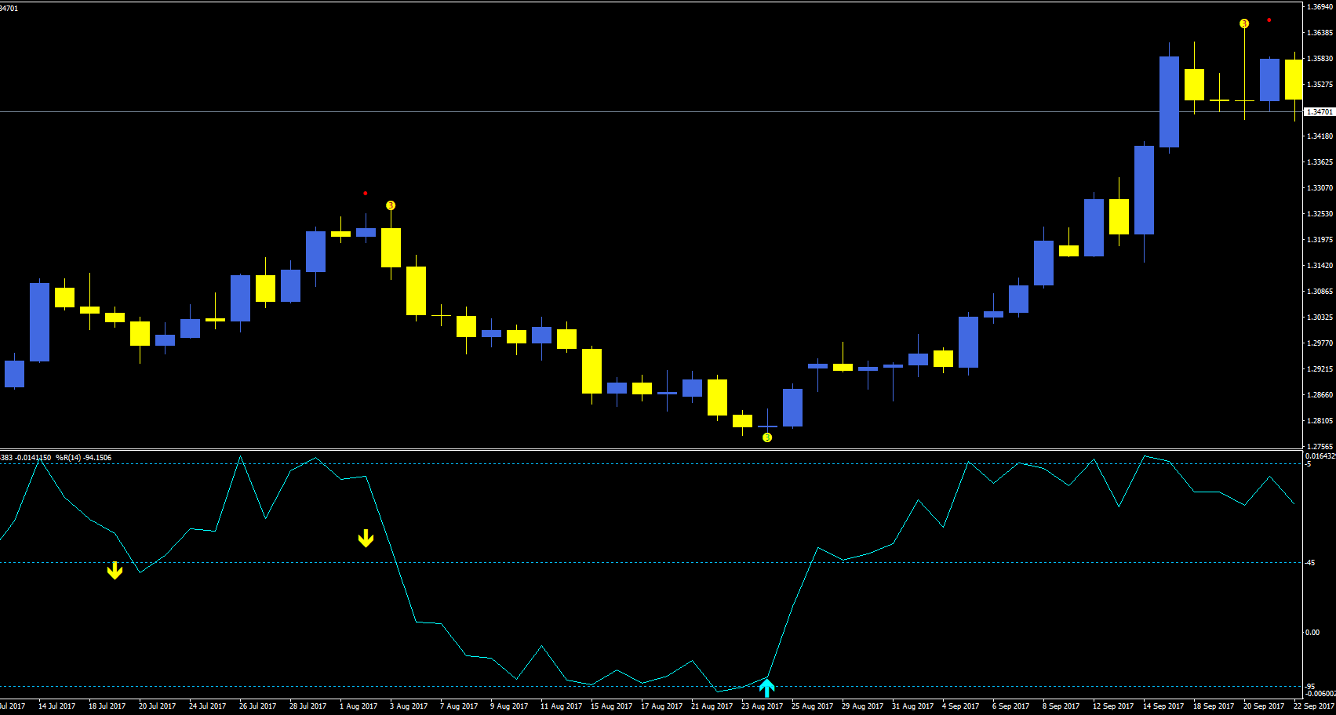Click the -5 level label on indicator scale
The height and width of the screenshot is (715, 1336).
point(1310,464)
